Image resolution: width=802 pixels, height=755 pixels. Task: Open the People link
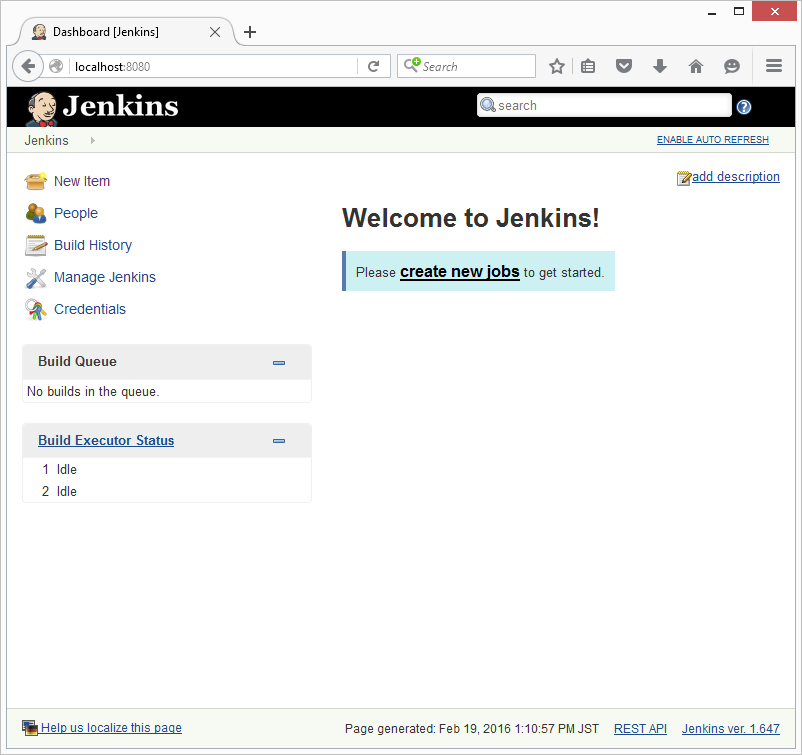click(x=76, y=213)
